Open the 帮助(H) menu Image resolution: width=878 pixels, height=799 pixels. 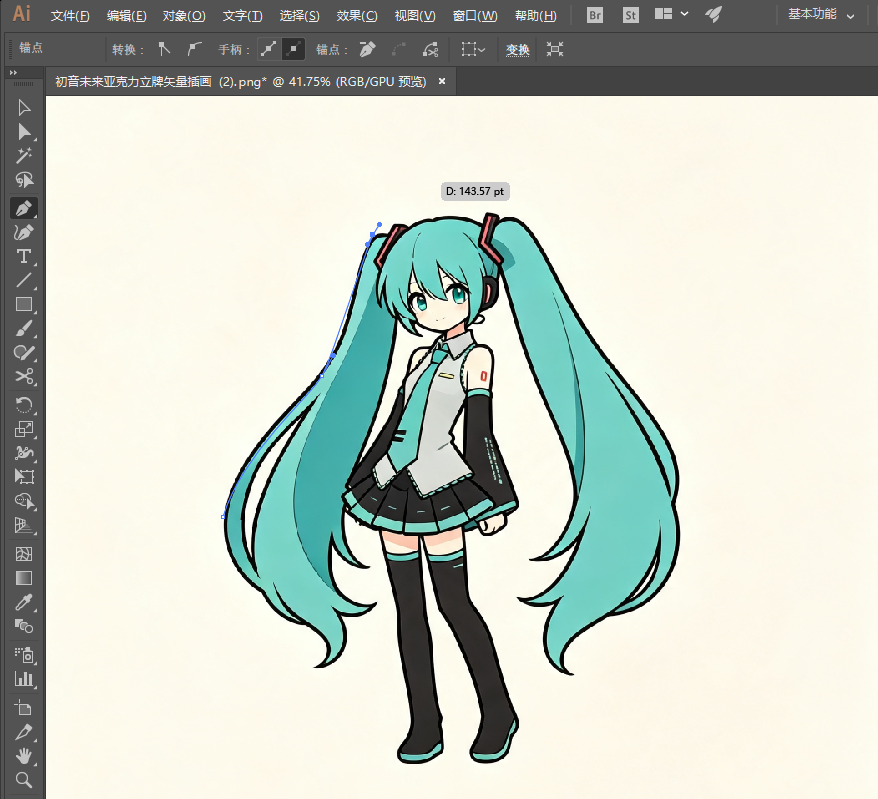(536, 16)
